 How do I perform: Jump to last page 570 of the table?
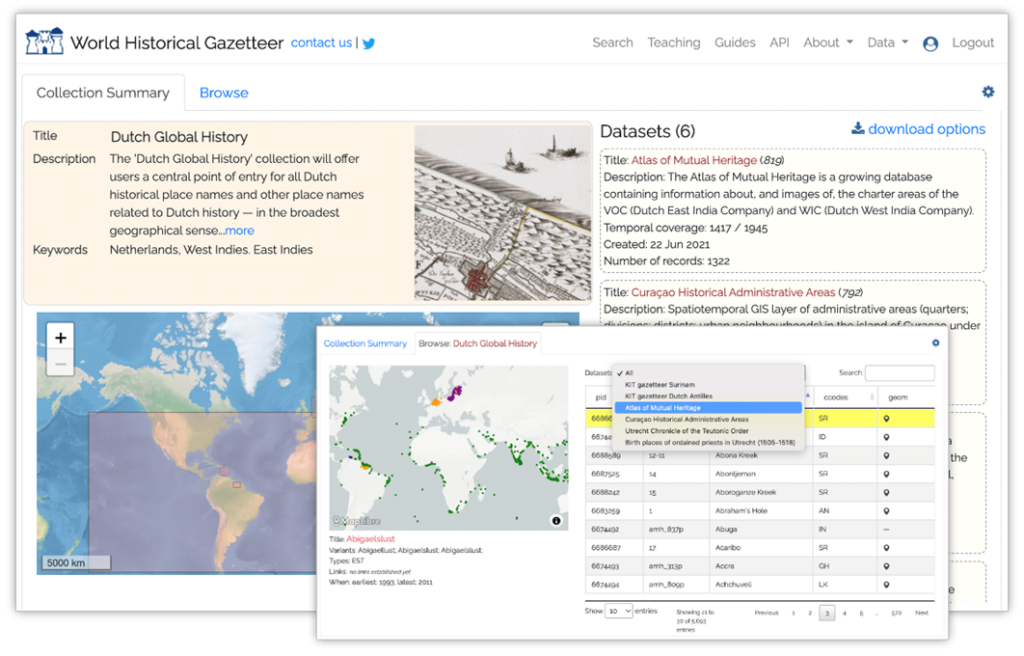point(896,613)
